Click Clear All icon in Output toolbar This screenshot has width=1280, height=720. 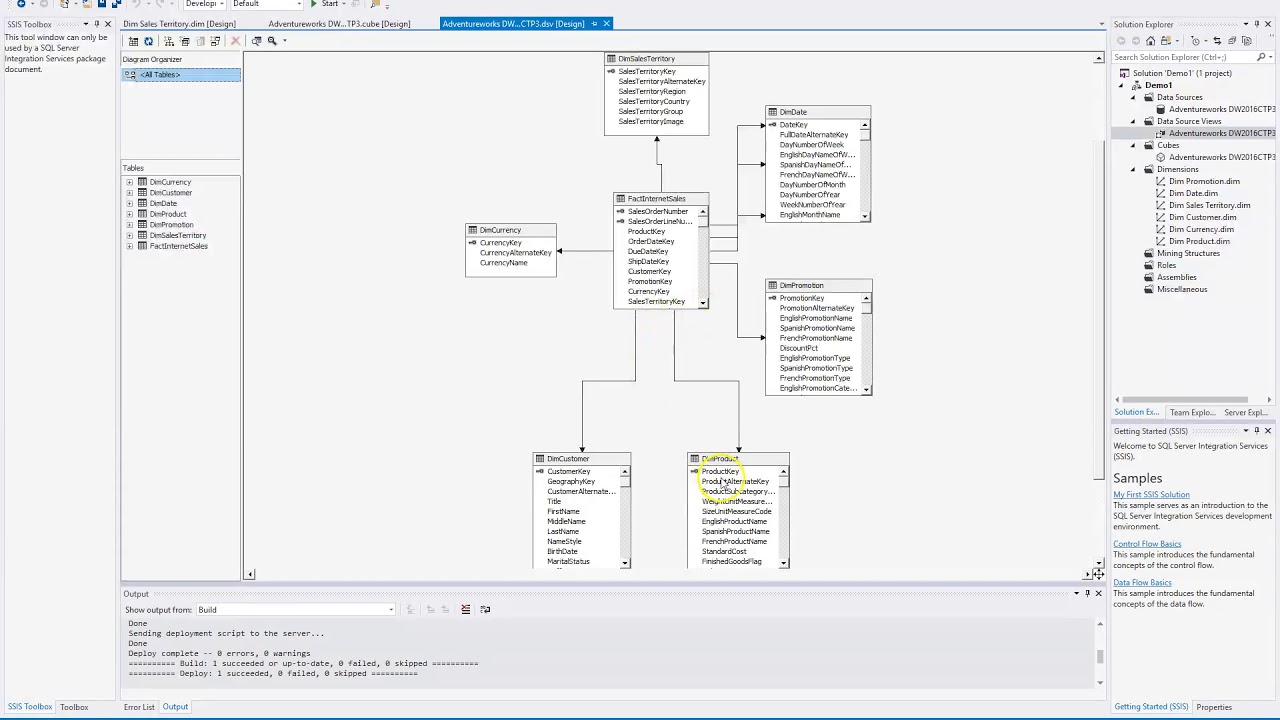tap(465, 609)
